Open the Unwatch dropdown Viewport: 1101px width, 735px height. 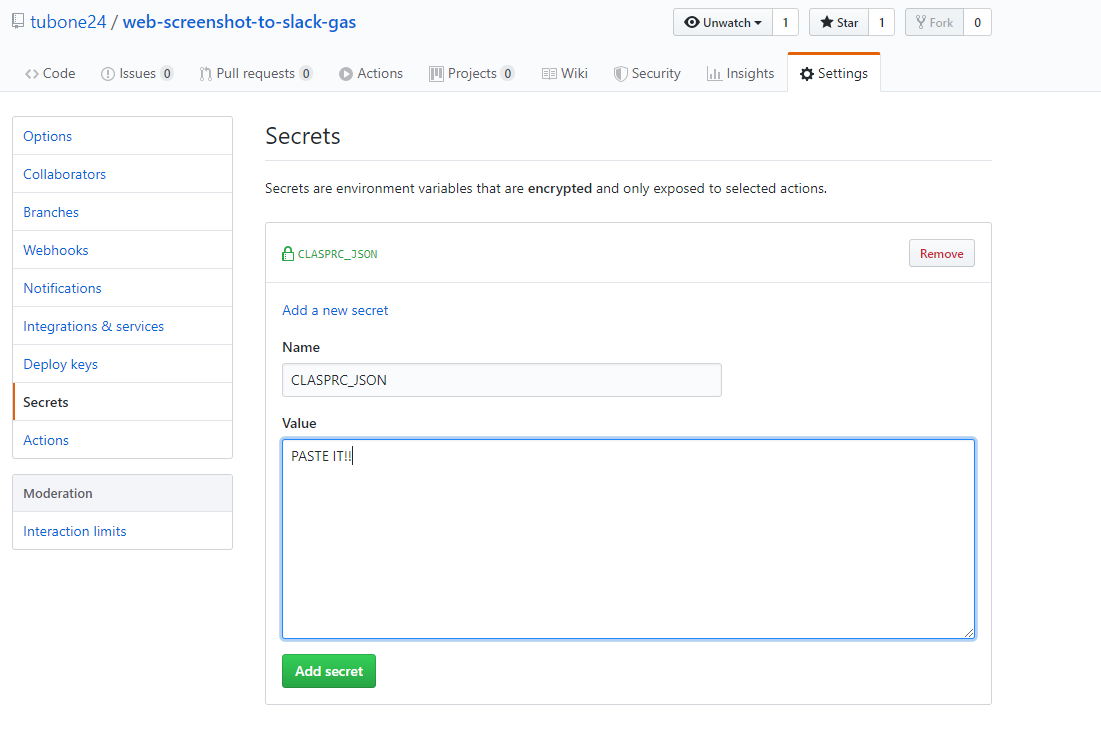(x=723, y=22)
